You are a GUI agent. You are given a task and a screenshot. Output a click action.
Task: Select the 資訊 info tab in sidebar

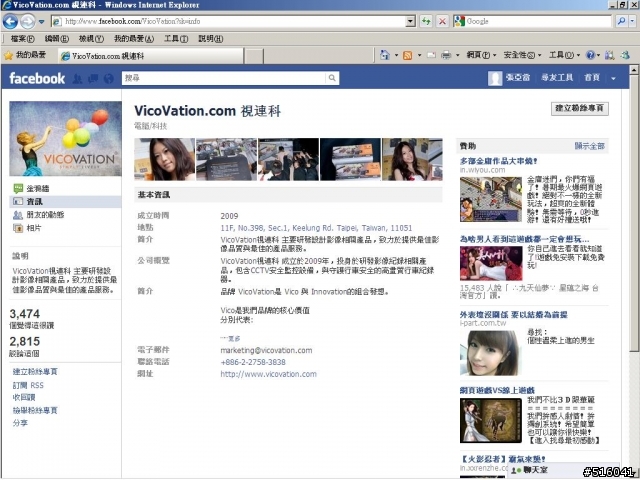click(x=65, y=202)
